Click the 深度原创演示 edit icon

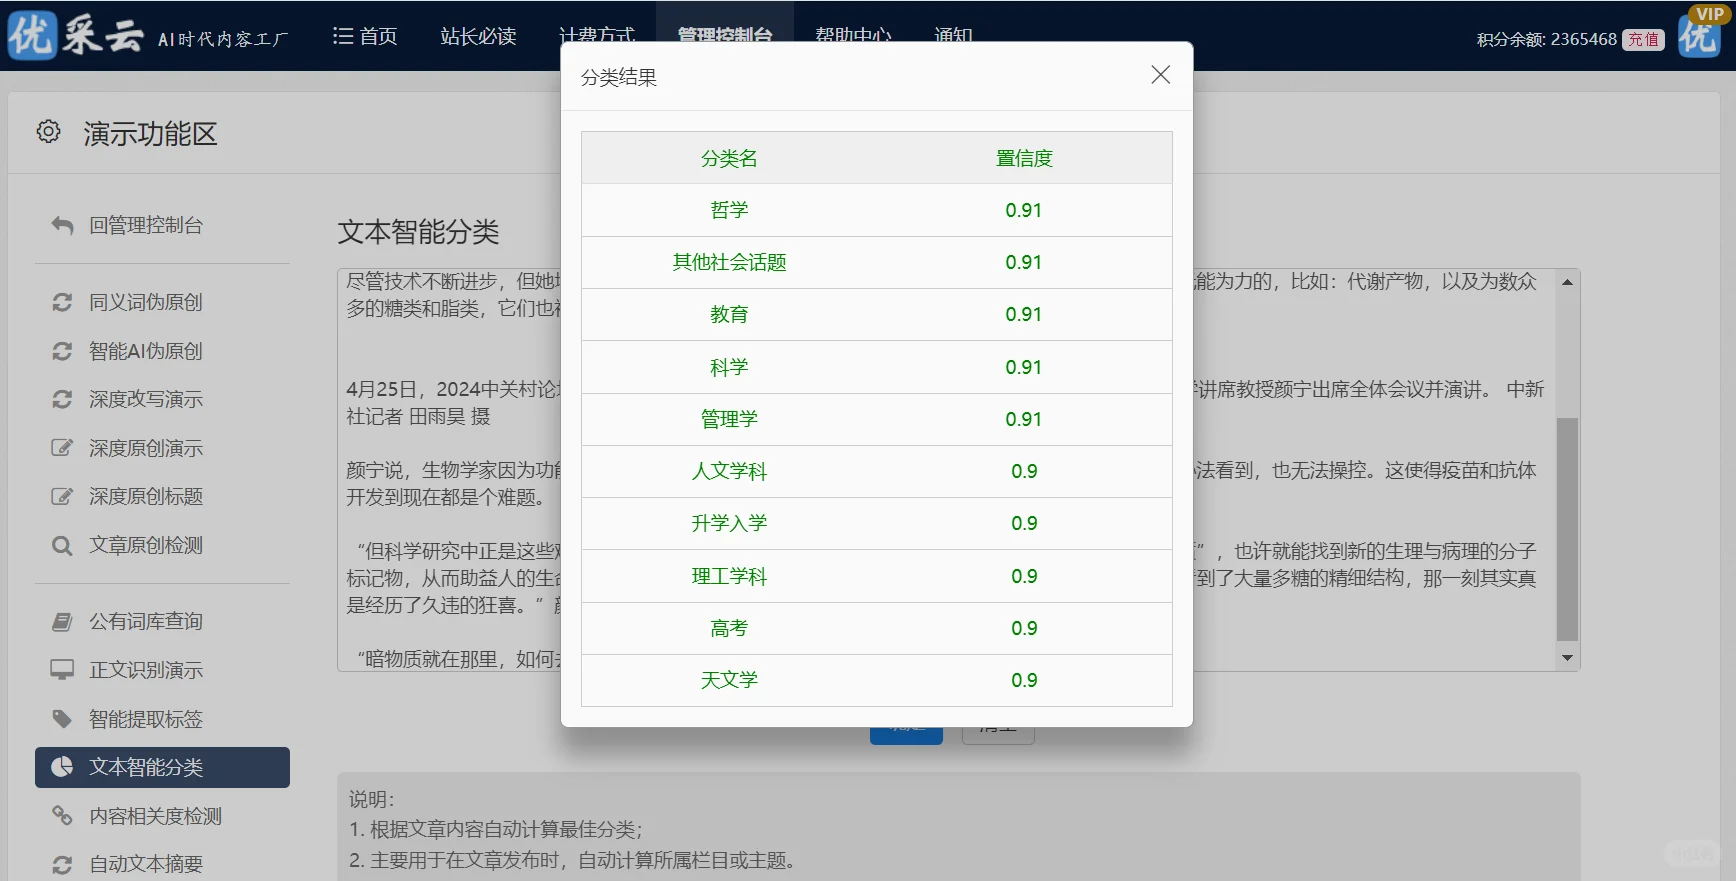[x=62, y=448]
